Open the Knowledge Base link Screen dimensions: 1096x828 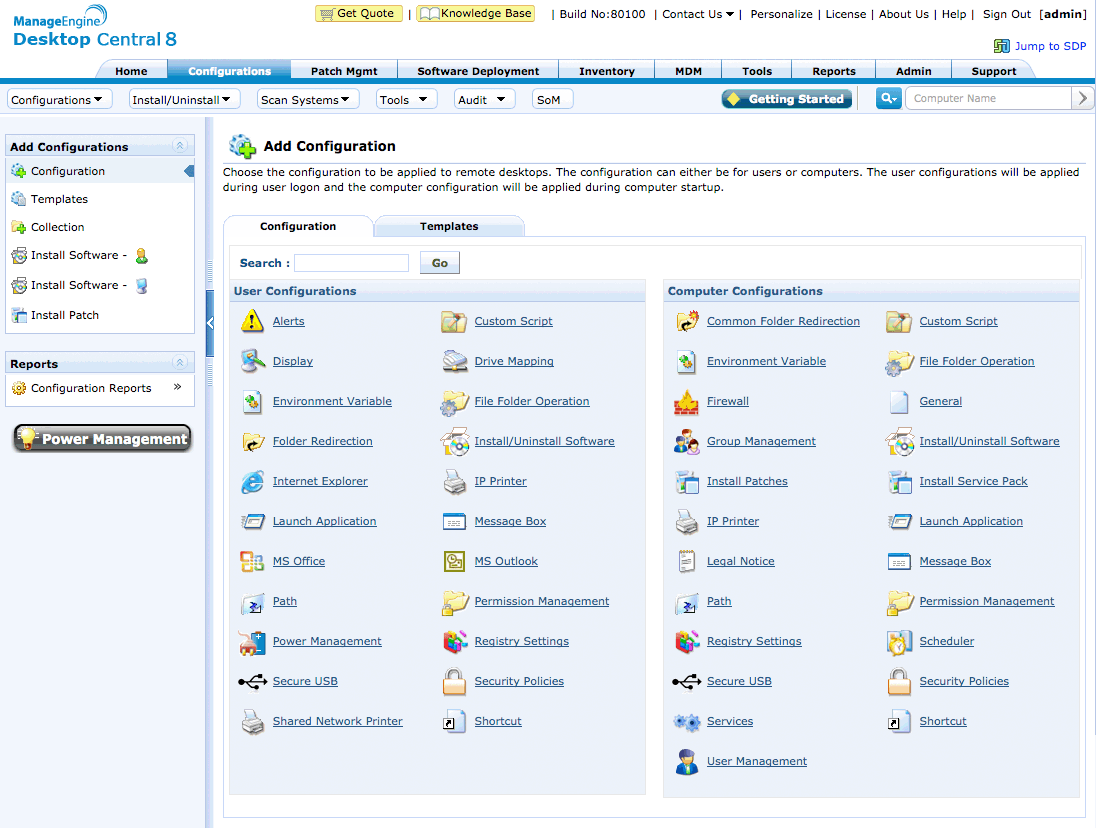pyautogui.click(x=475, y=13)
